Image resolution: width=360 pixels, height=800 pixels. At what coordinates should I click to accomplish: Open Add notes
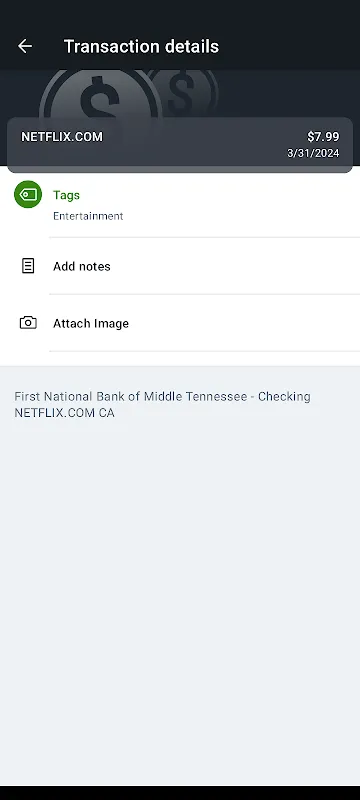[82, 266]
